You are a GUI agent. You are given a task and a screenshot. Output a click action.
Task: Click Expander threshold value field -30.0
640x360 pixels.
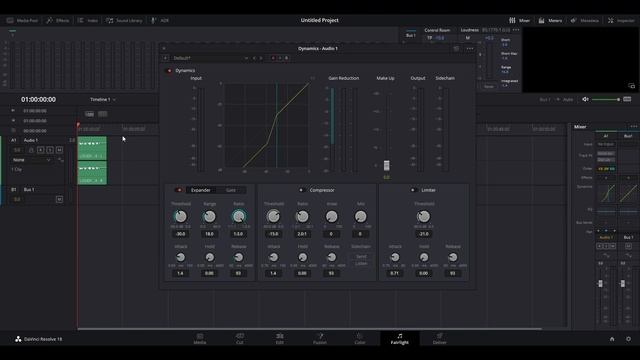pyautogui.click(x=180, y=234)
